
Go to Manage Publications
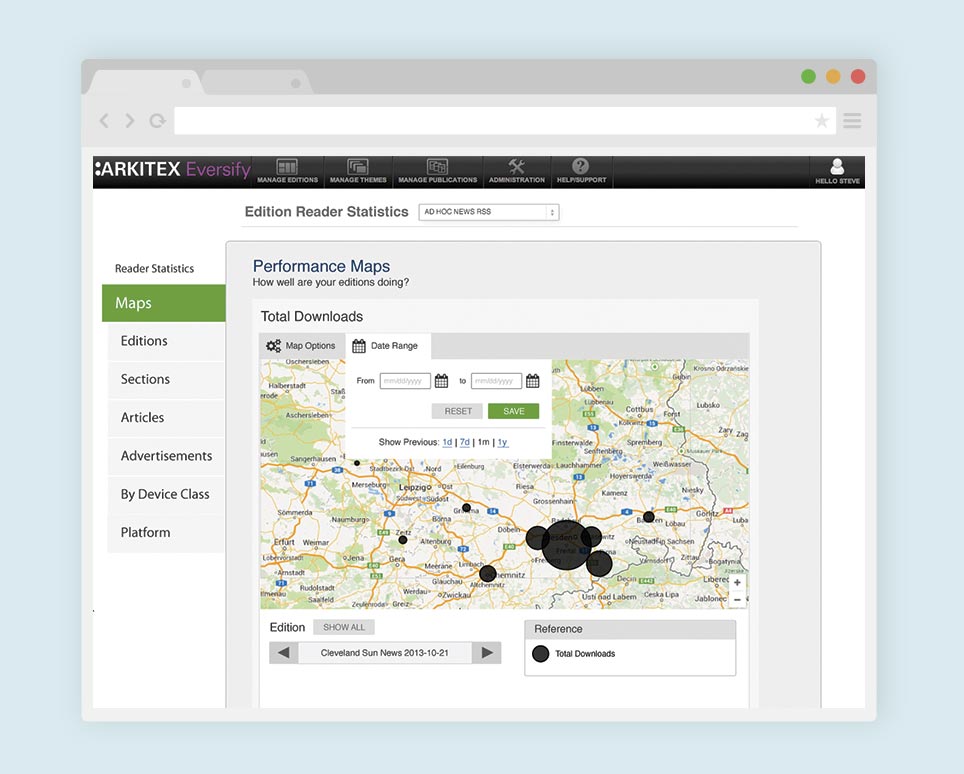(x=437, y=172)
